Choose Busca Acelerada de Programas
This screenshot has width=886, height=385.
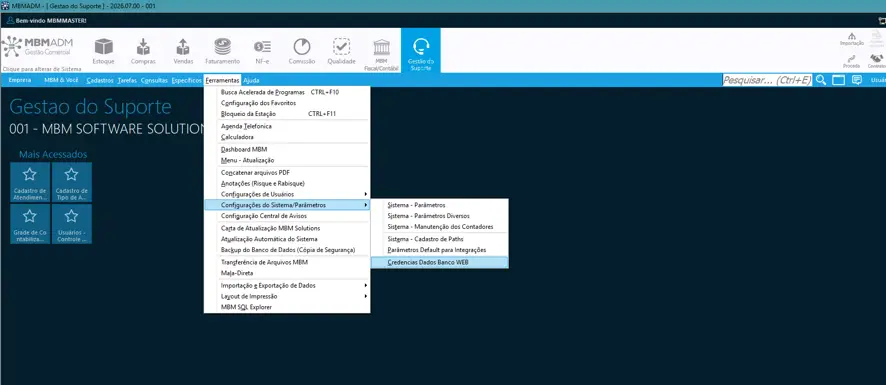(x=287, y=92)
